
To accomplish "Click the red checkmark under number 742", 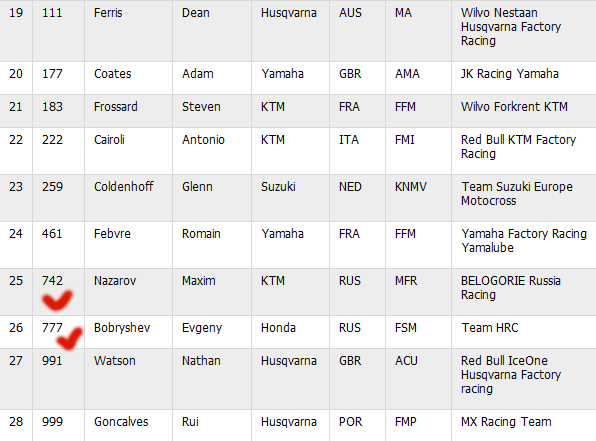I will 57,300.
